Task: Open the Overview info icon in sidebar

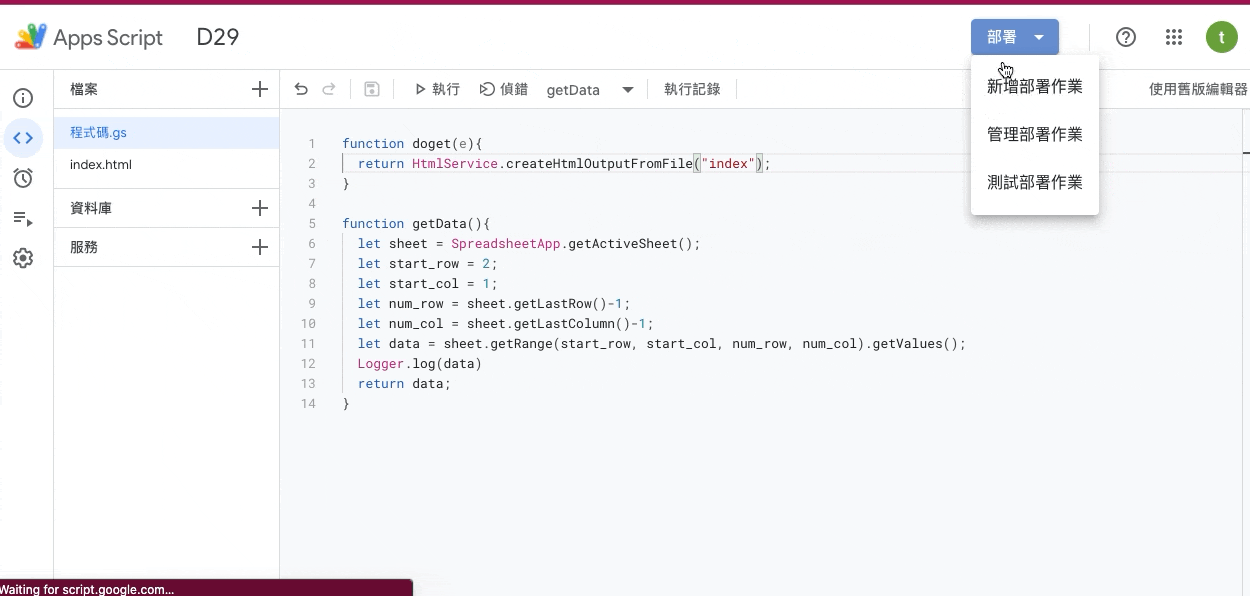Action: (x=23, y=98)
